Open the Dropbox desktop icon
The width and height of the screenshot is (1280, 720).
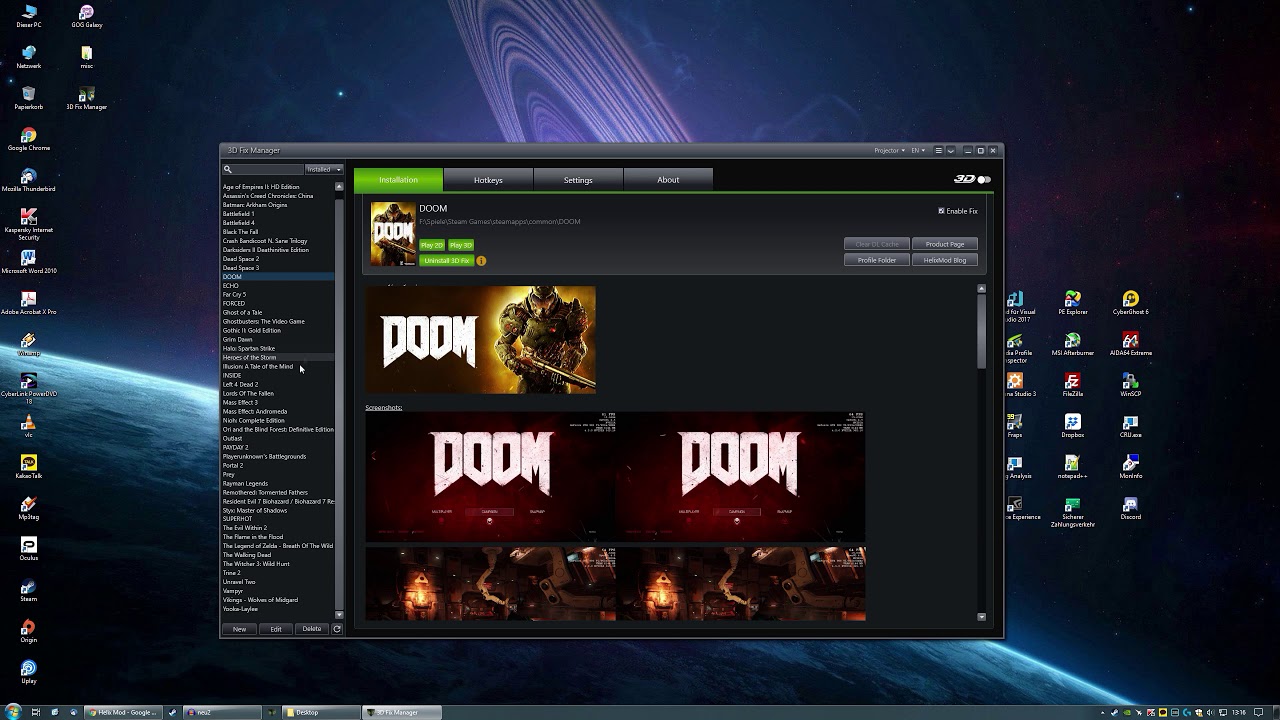point(1072,426)
